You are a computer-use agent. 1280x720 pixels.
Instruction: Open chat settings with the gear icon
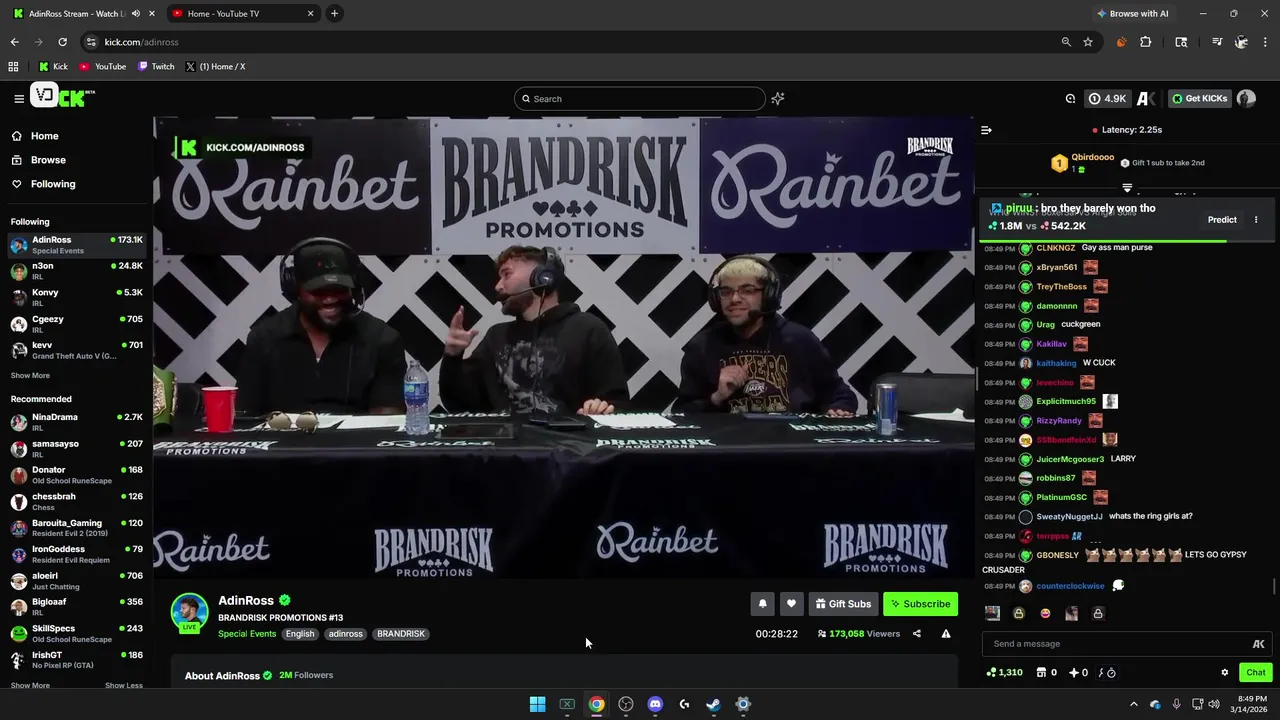[1224, 673]
